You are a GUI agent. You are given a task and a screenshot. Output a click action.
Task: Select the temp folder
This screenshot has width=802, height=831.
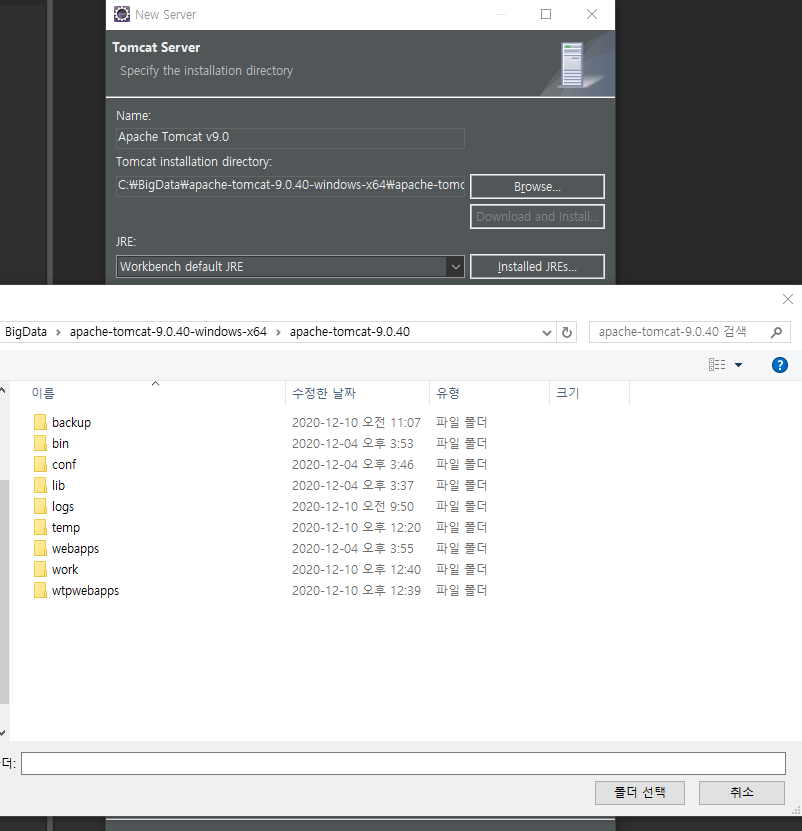(x=66, y=528)
